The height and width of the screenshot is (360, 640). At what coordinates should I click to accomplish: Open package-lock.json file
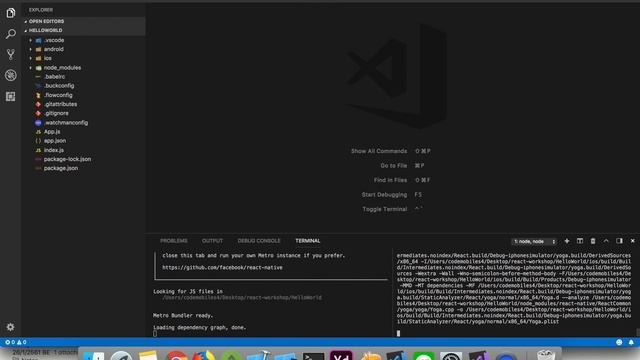tap(67, 159)
